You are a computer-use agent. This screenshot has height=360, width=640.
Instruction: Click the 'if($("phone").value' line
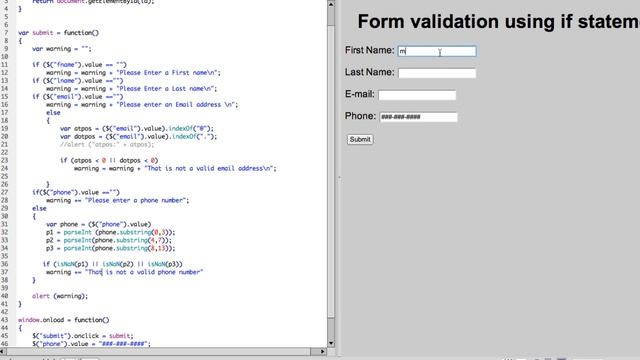click(76, 192)
